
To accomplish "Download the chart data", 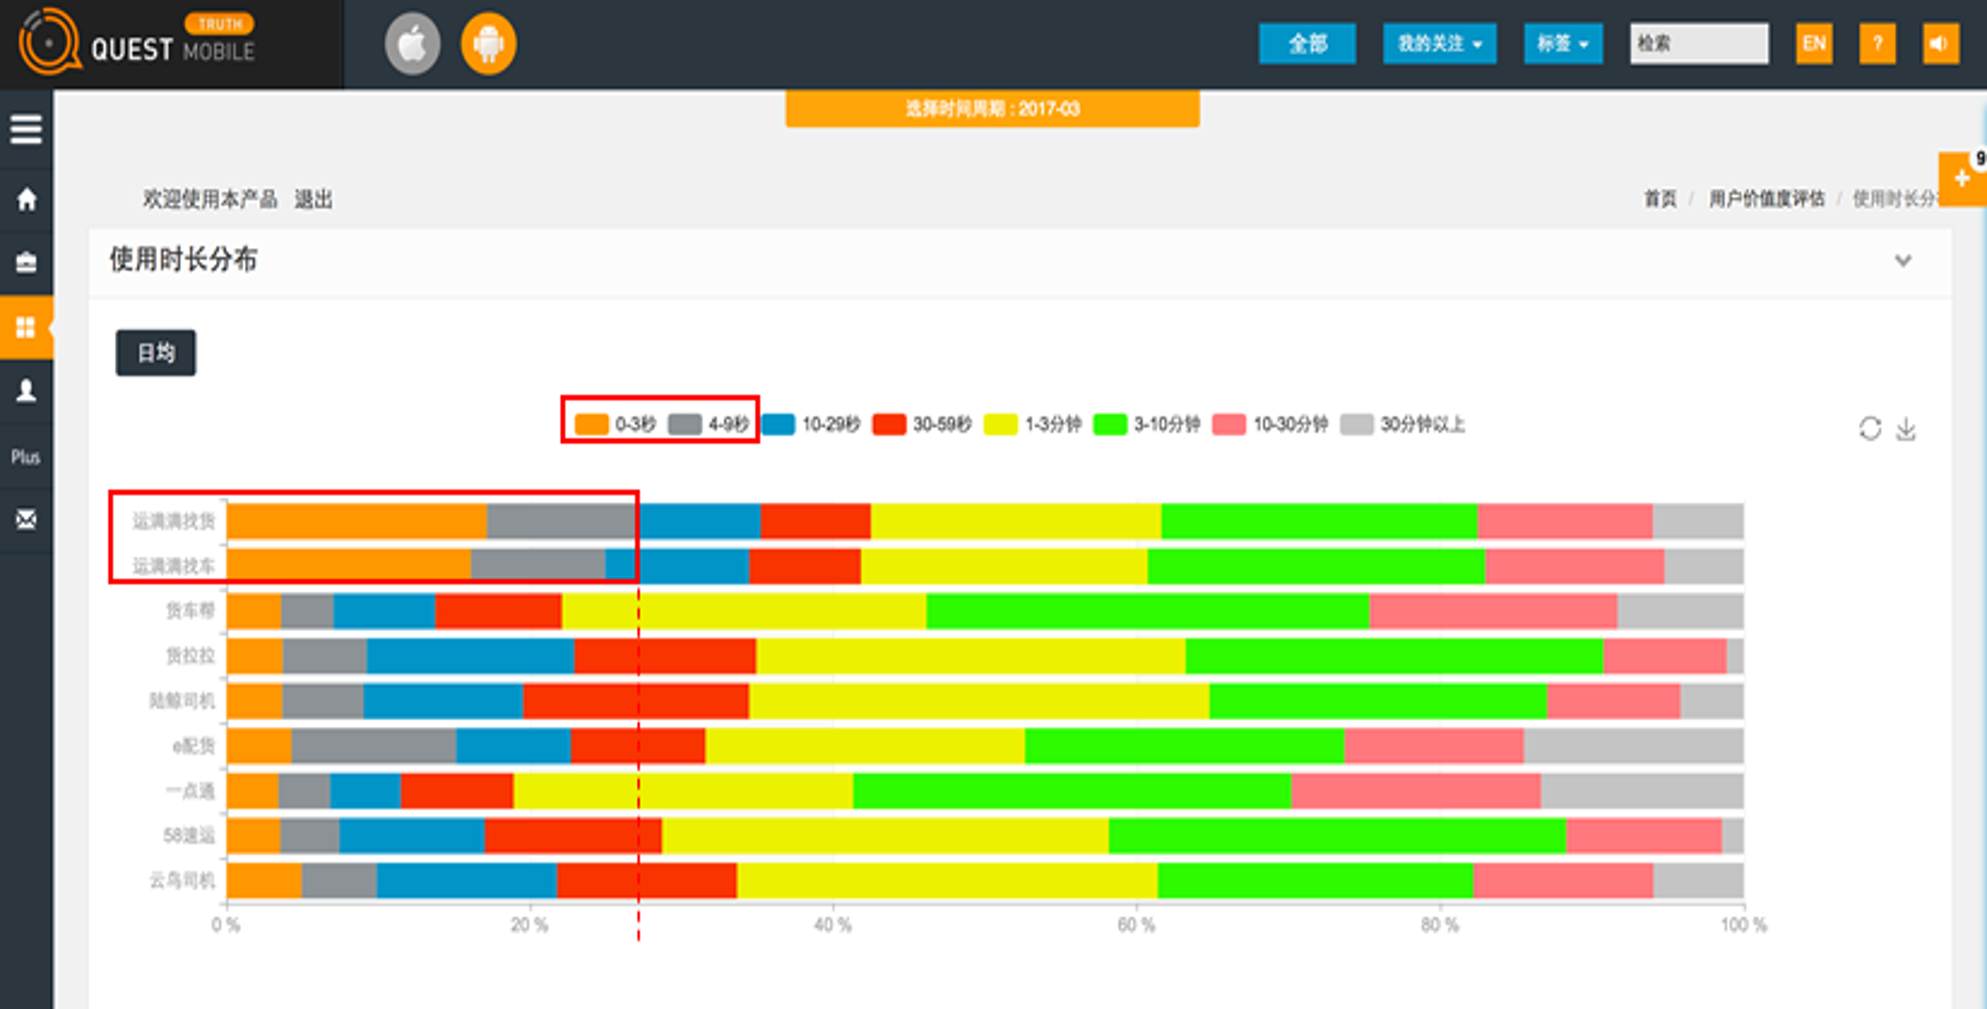I will (1906, 429).
